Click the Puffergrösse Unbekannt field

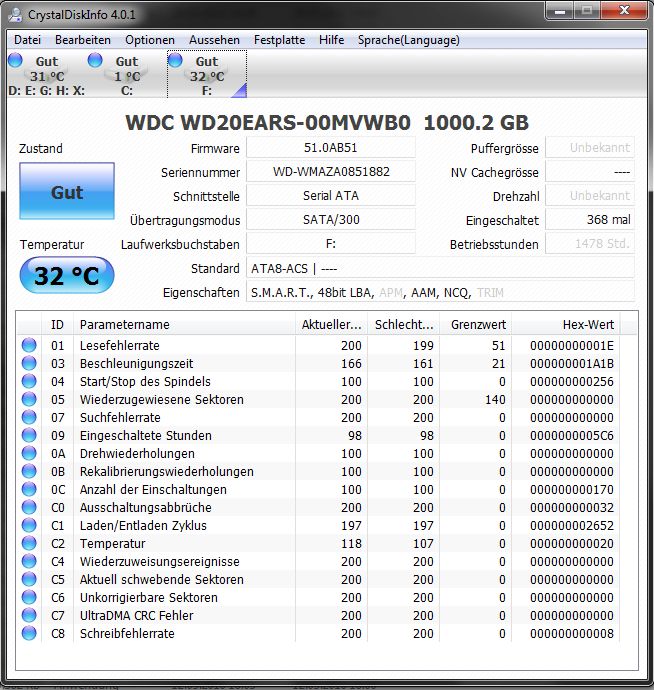tap(590, 148)
